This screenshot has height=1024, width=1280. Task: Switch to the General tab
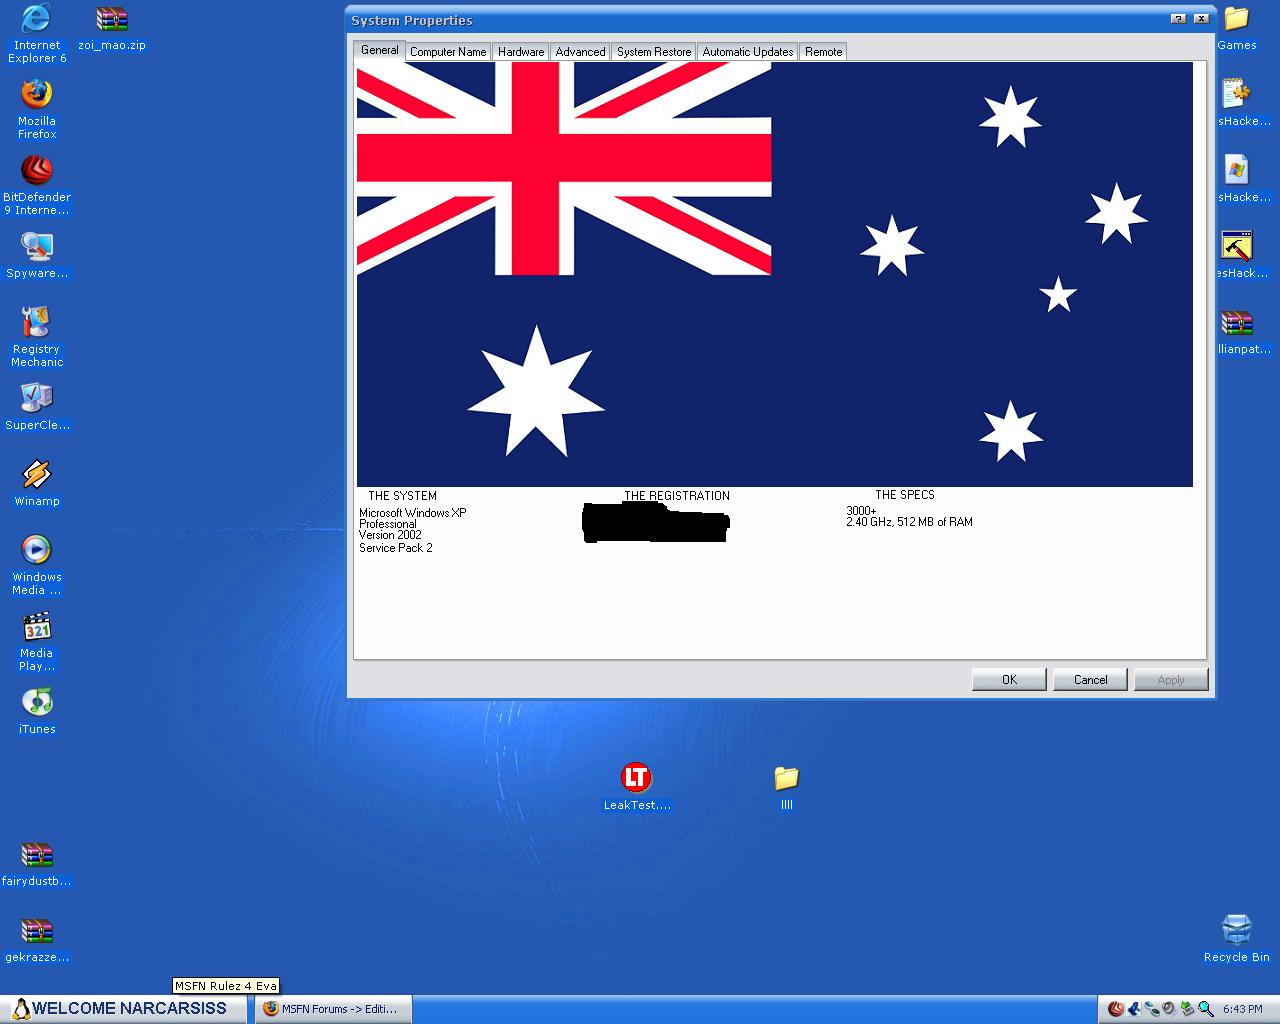[379, 50]
